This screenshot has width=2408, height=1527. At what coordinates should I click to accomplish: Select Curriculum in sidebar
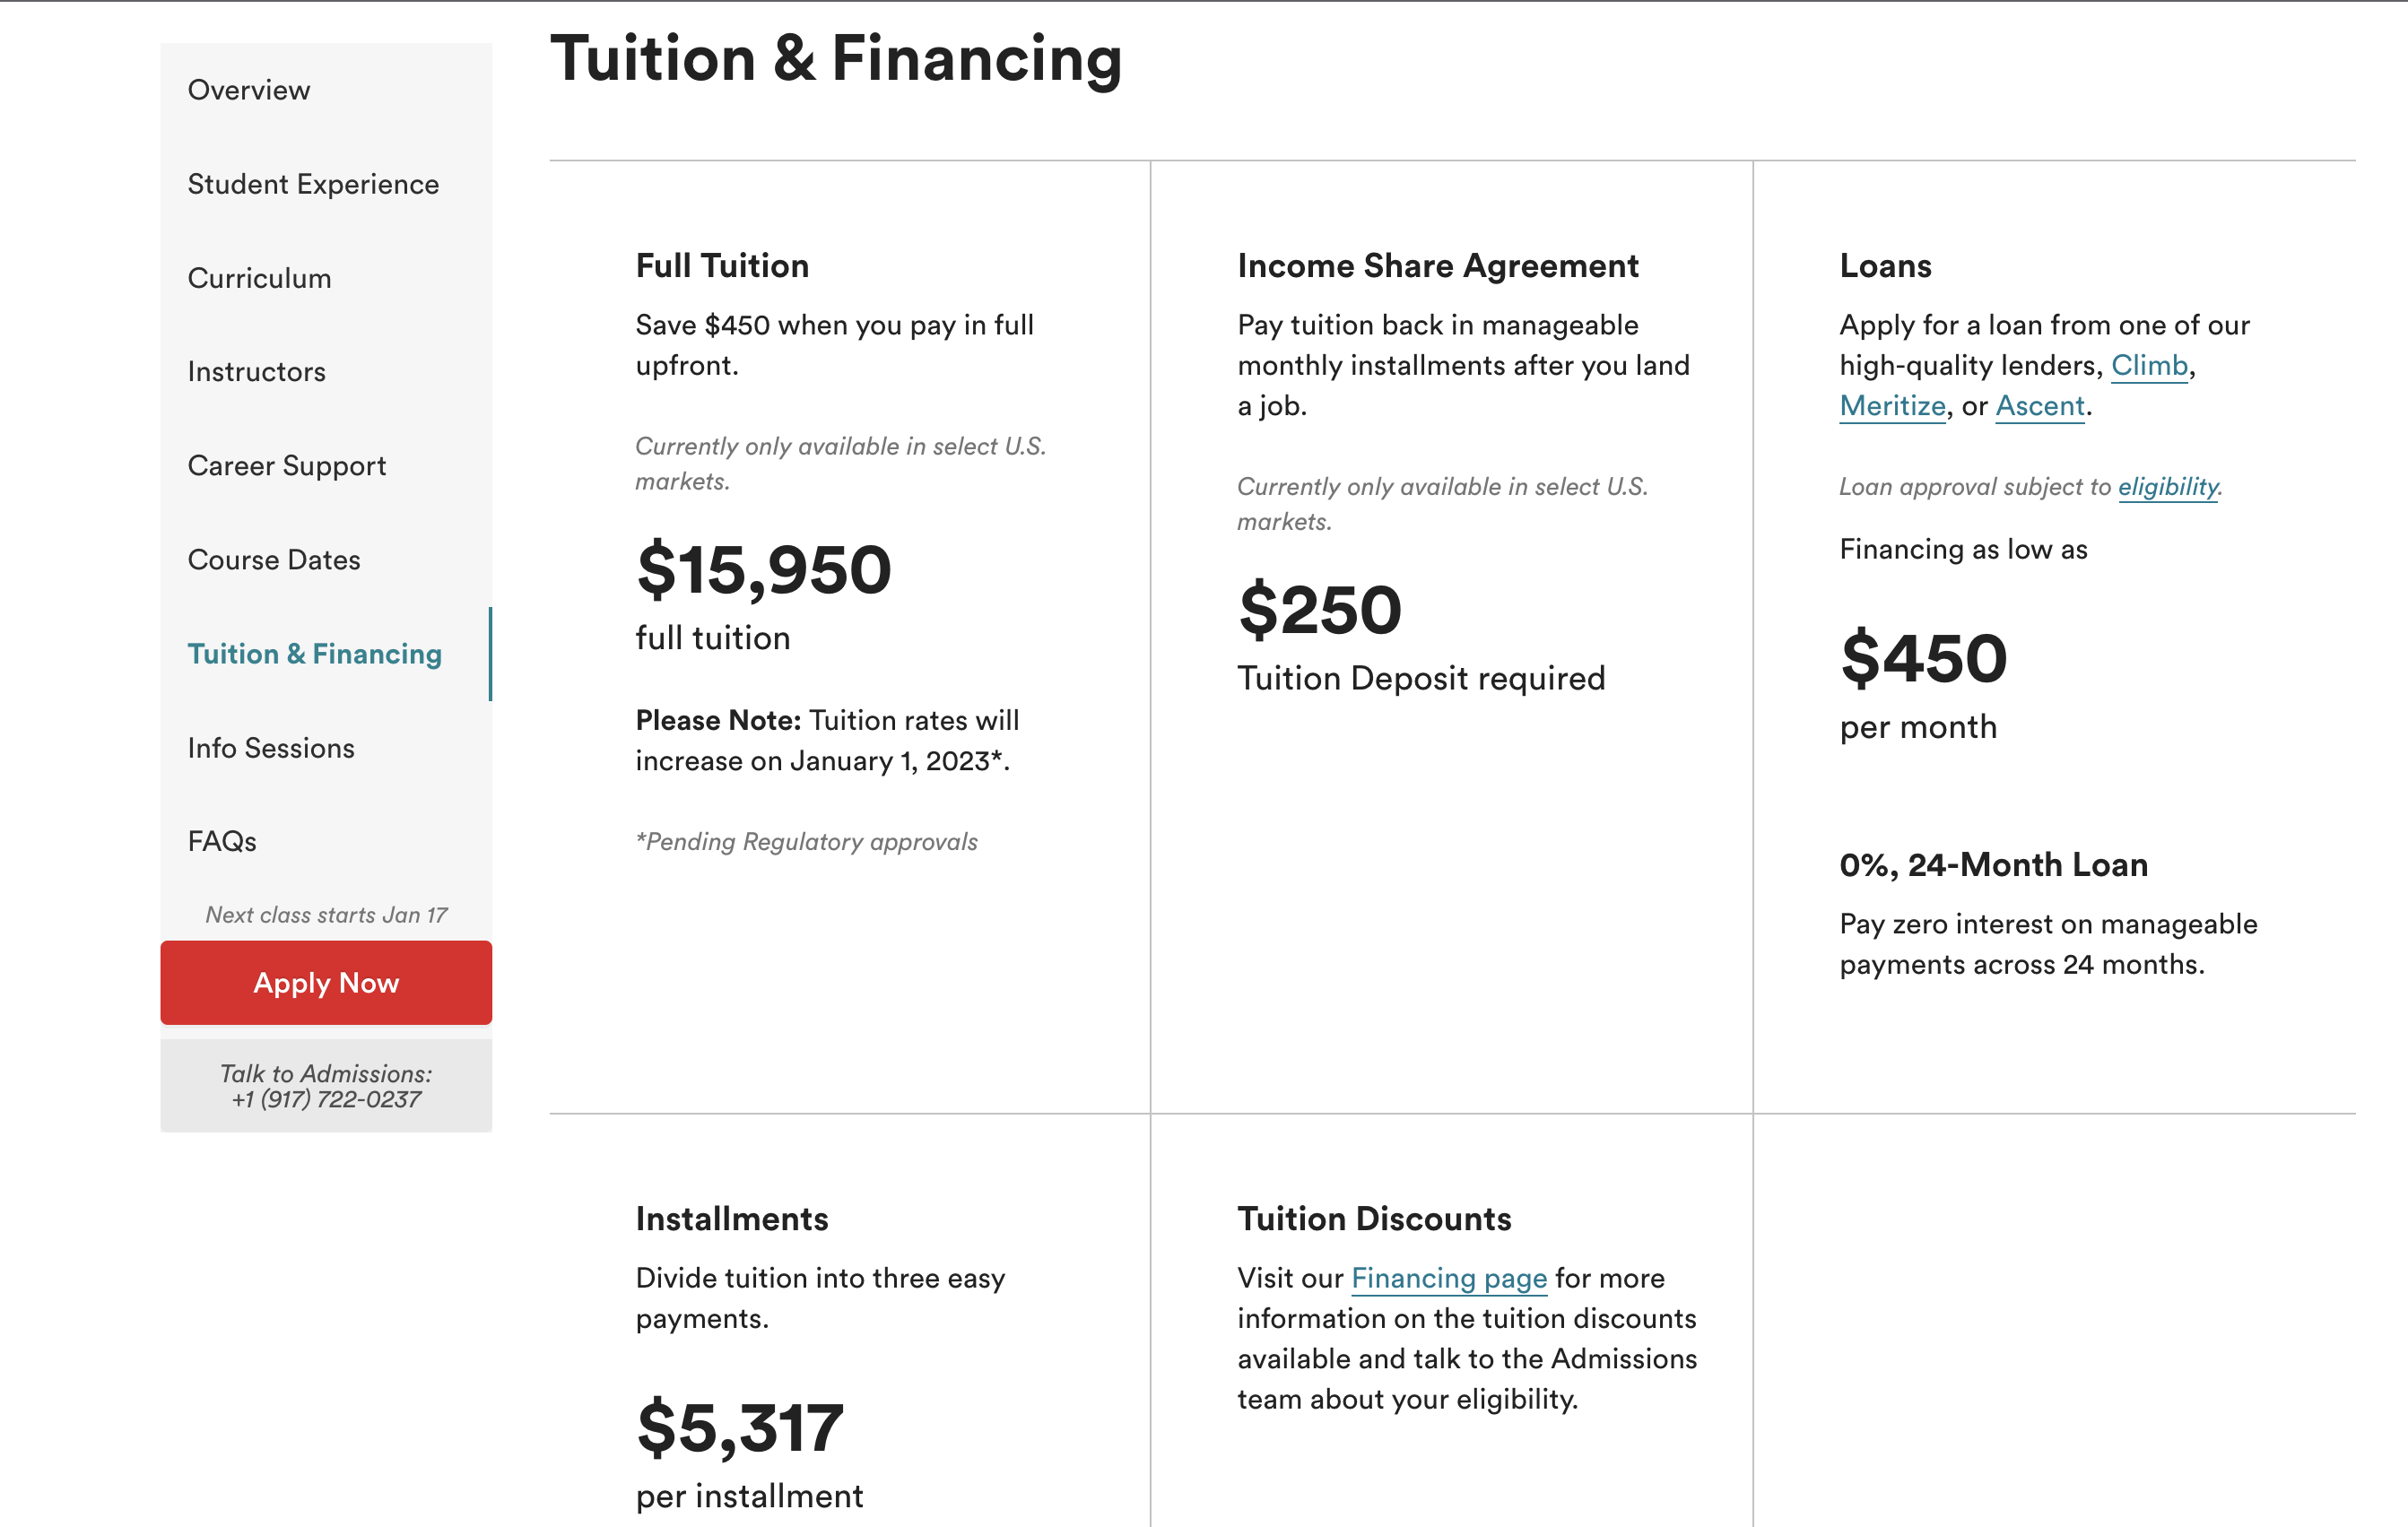pyautogui.click(x=259, y=278)
